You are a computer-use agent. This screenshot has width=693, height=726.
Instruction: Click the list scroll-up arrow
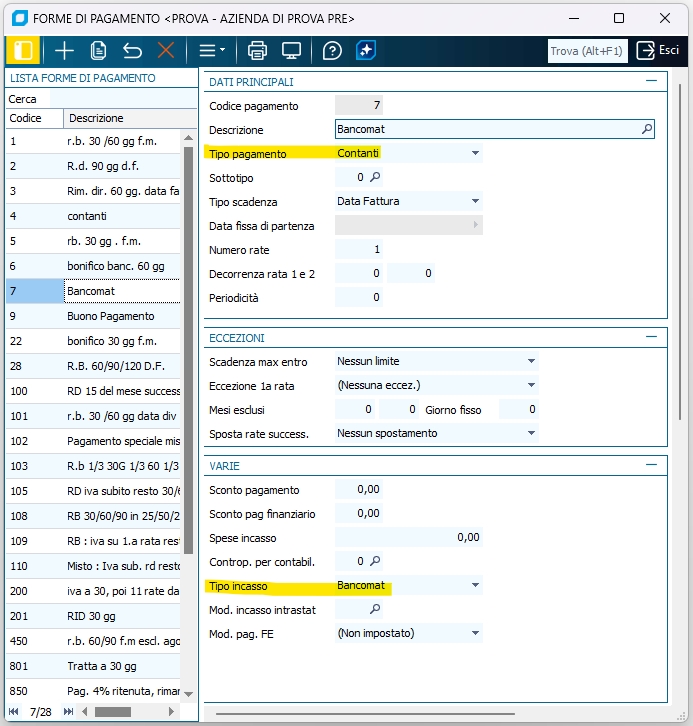coord(188,138)
